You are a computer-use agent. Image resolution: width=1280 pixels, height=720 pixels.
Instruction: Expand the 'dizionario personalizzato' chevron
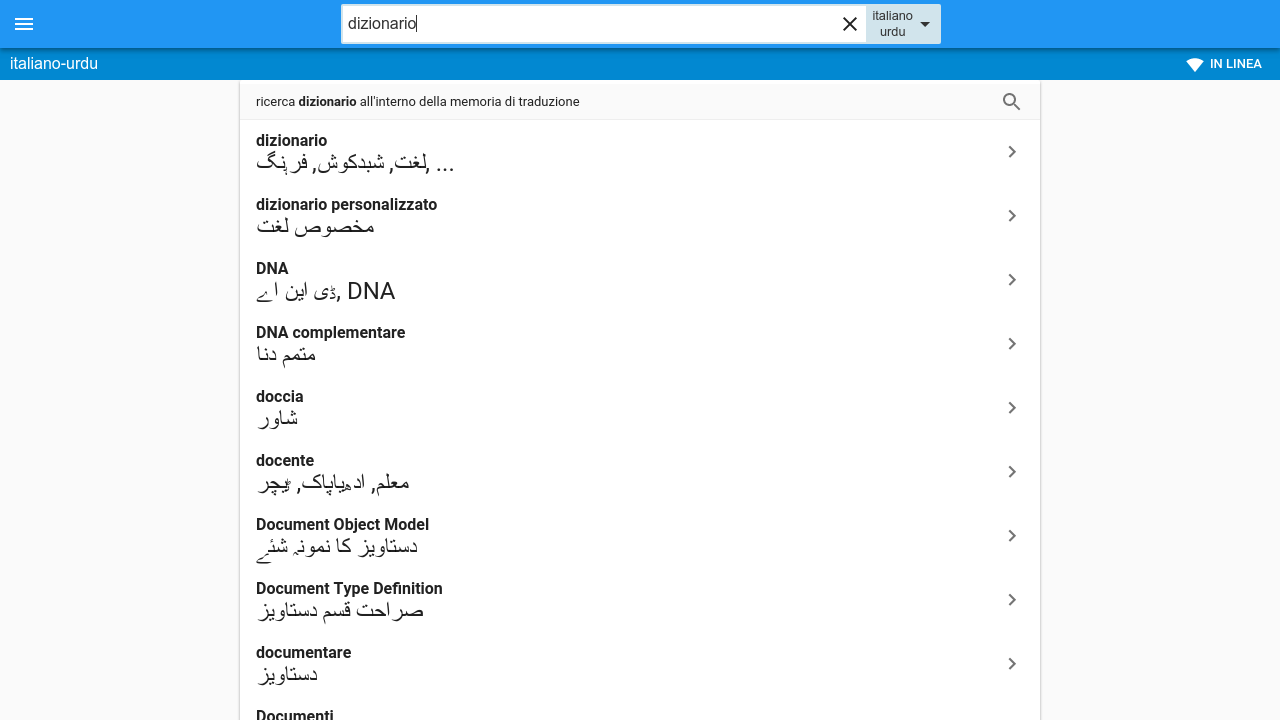coord(1012,216)
